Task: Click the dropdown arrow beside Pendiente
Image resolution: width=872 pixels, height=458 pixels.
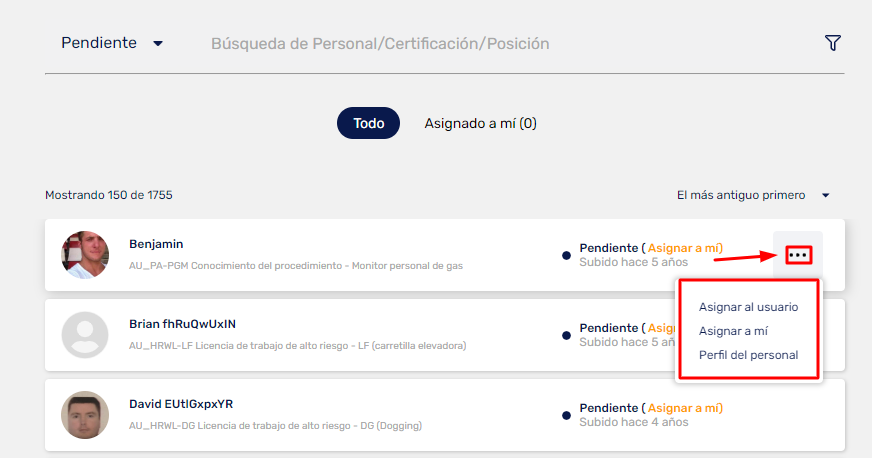Action: tap(158, 43)
